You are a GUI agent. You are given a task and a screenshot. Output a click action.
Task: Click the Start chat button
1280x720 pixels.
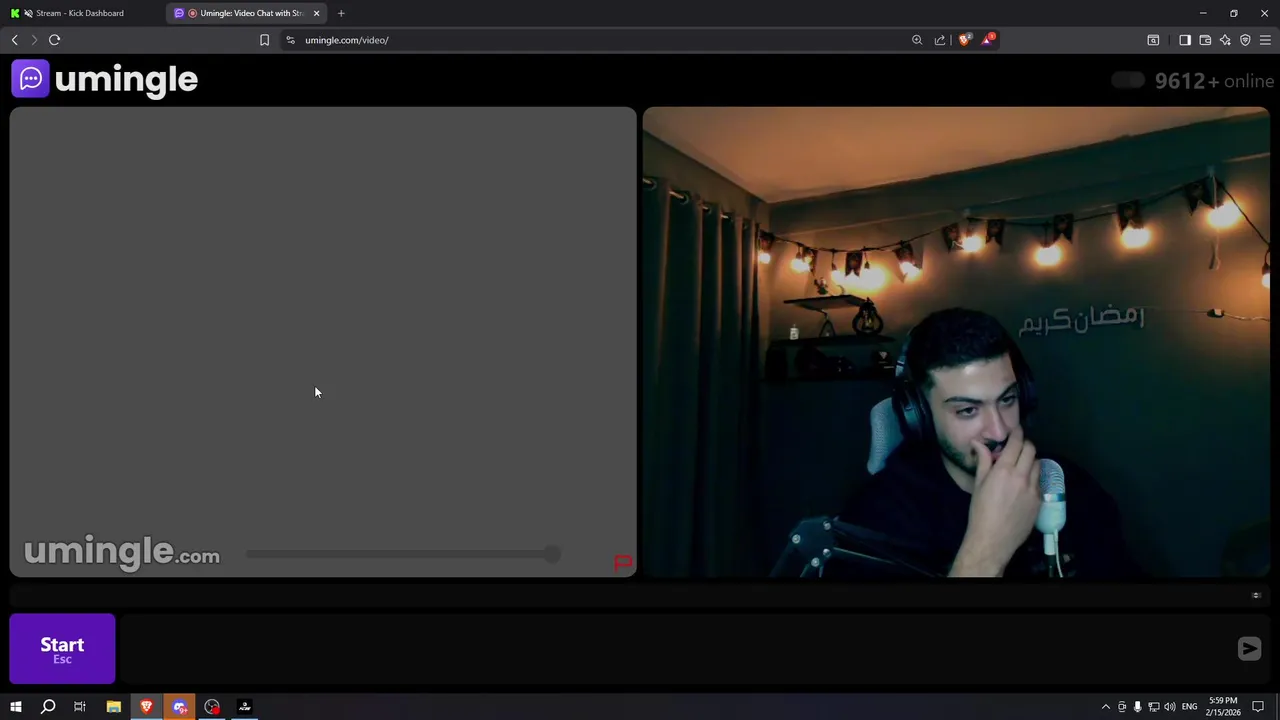point(62,649)
